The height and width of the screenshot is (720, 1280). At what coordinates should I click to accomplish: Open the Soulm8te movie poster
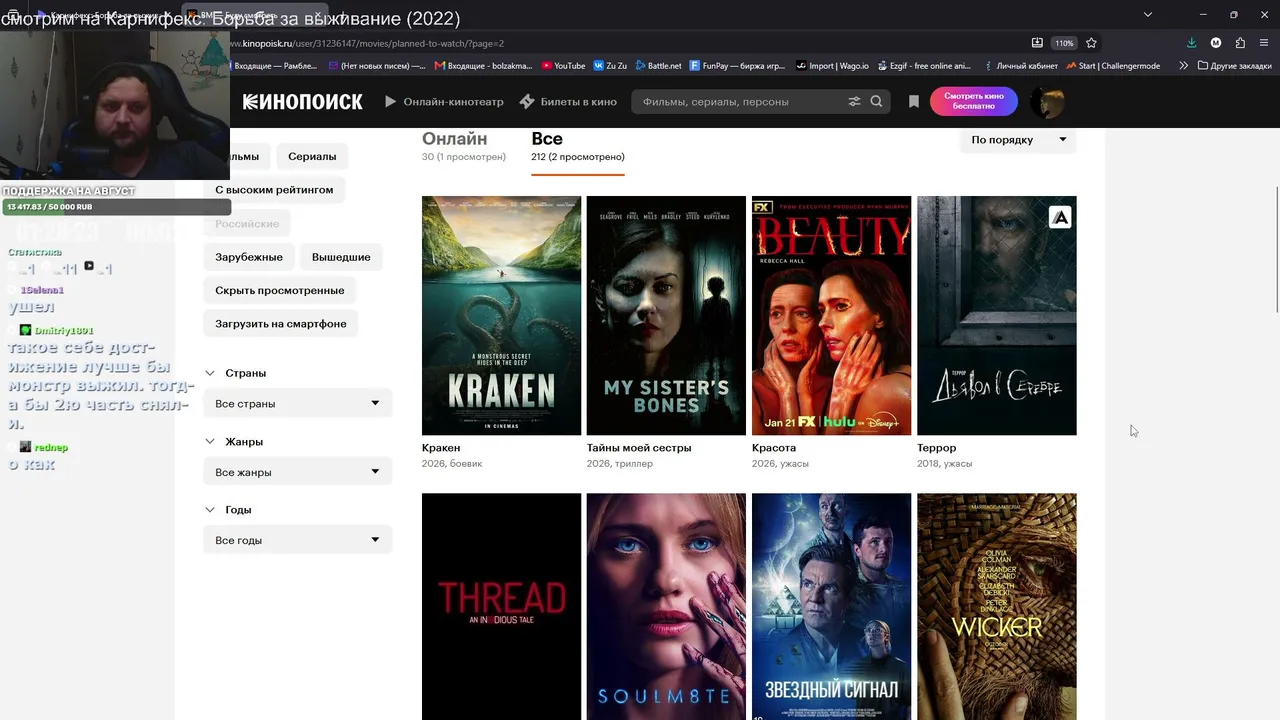click(666, 606)
